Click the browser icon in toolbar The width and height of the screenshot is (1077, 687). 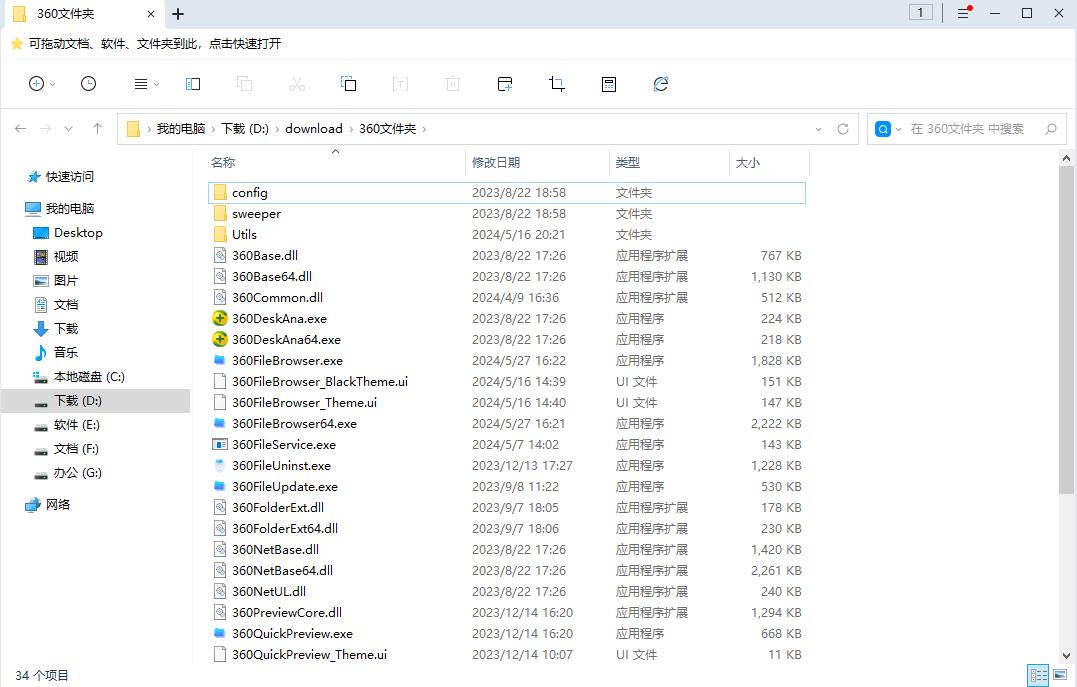[661, 84]
